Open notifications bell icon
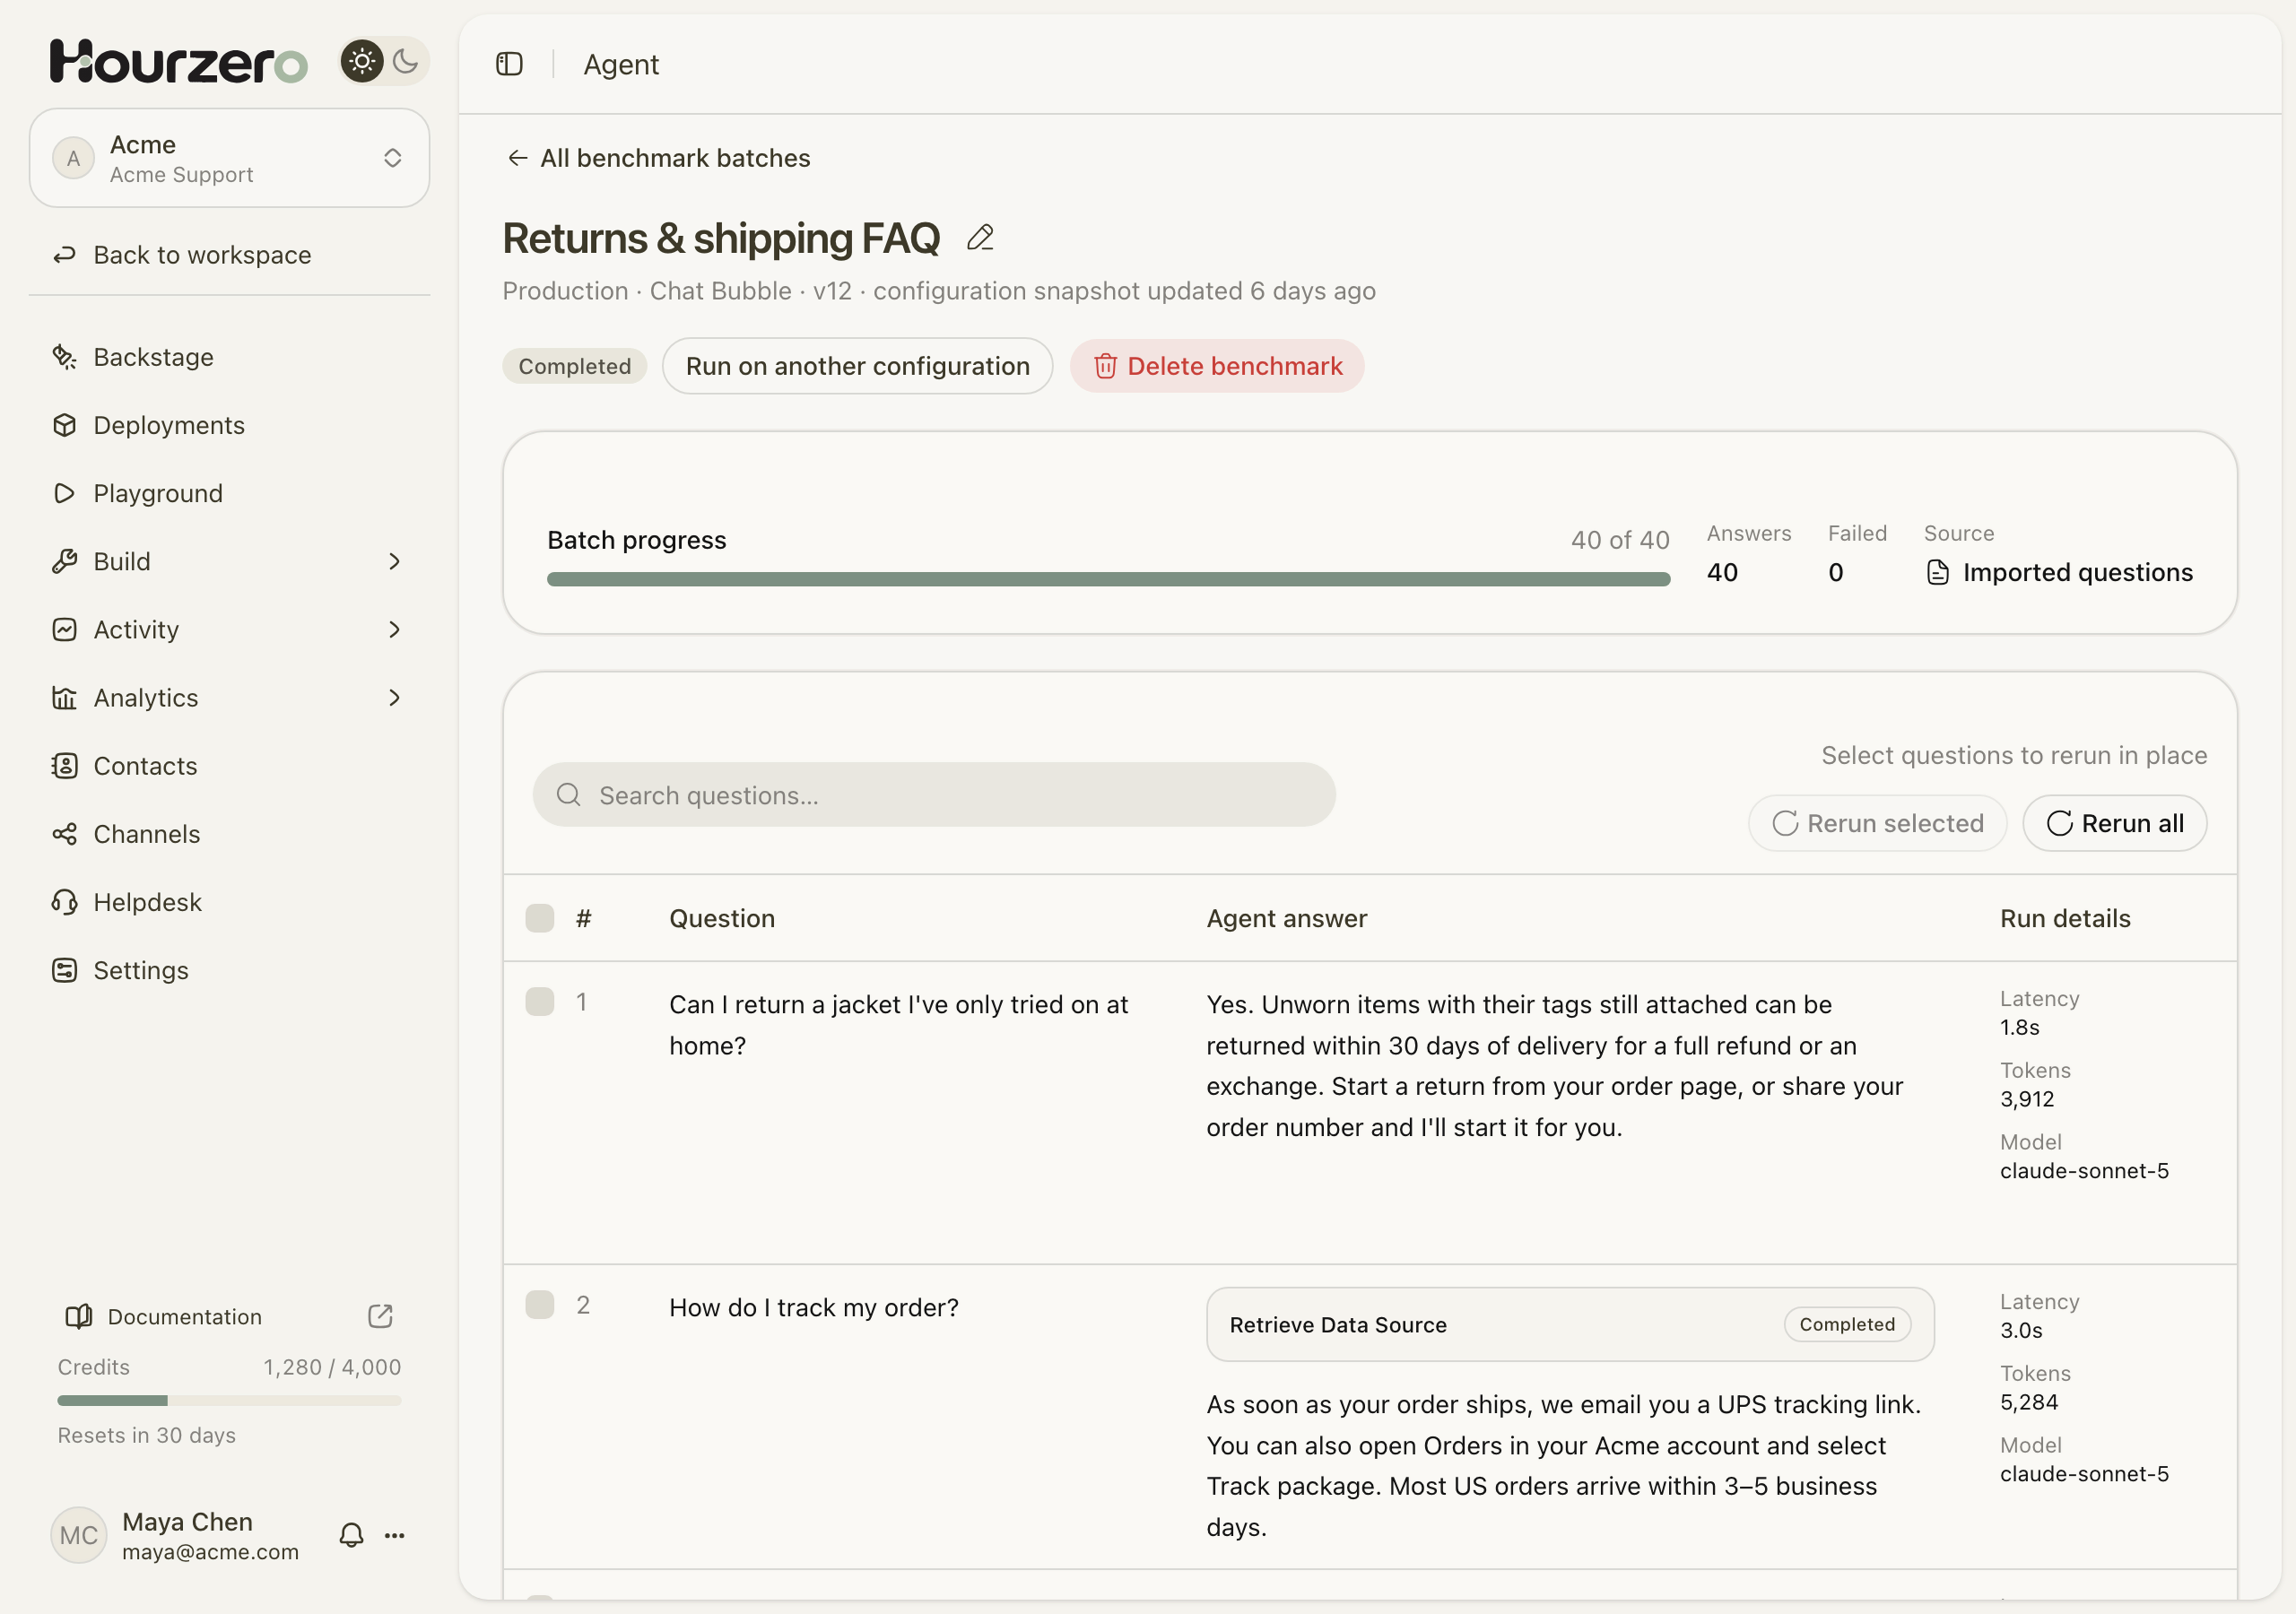2296x1614 pixels. (351, 1535)
